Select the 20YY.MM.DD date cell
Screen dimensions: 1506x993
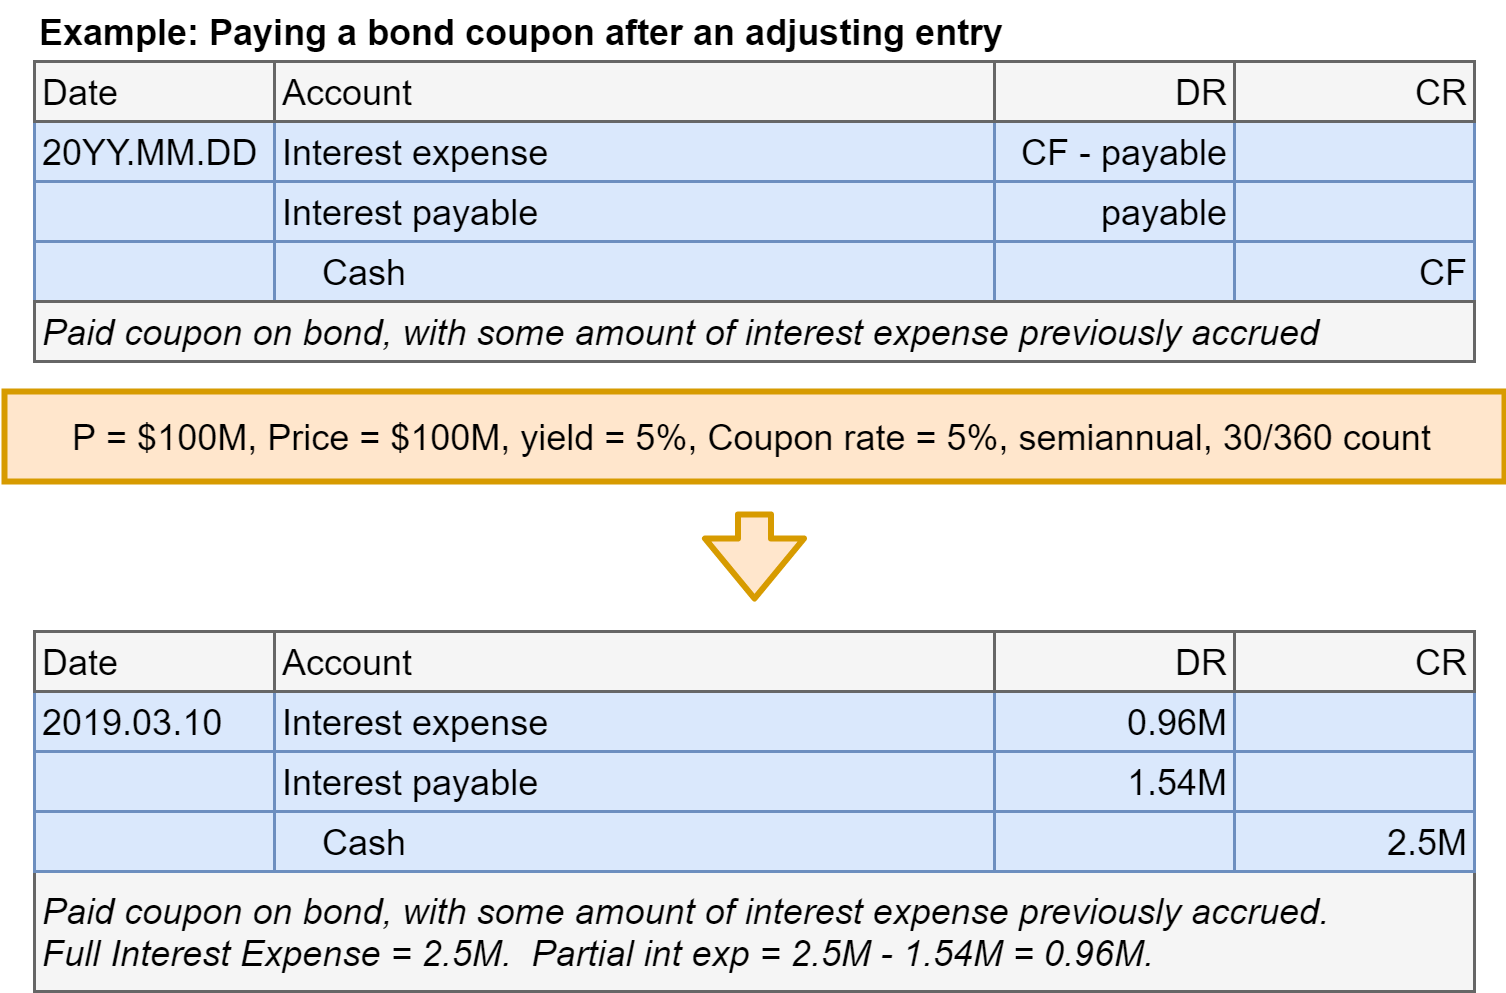[150, 153]
